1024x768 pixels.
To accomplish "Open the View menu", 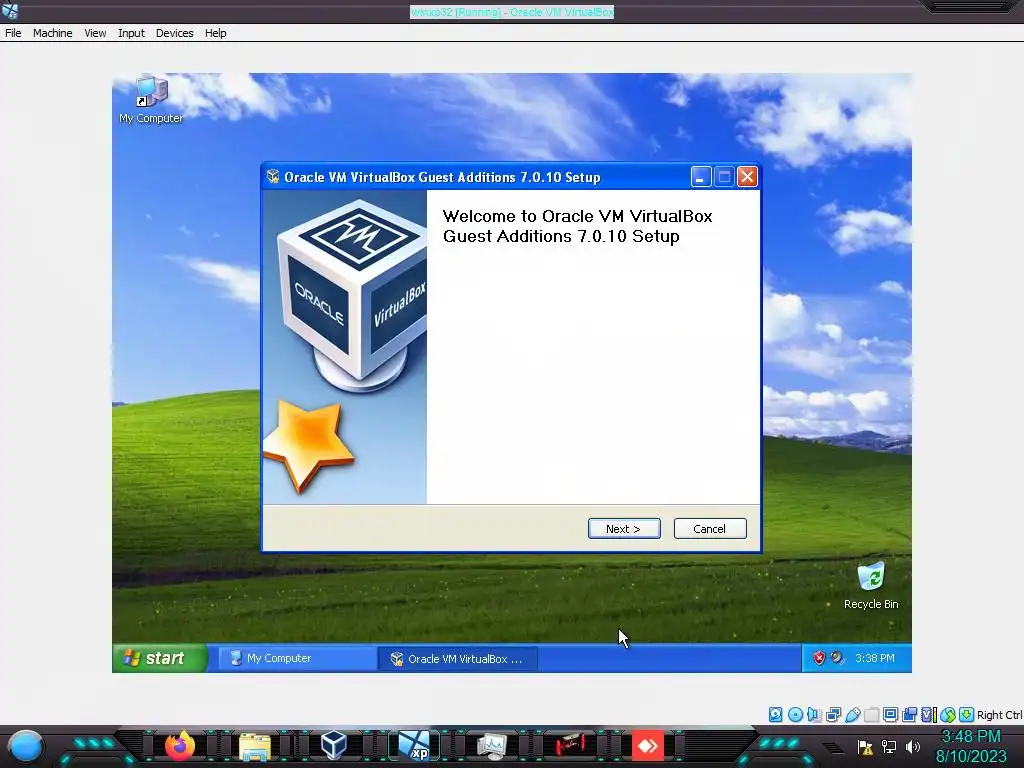I will click(x=95, y=33).
